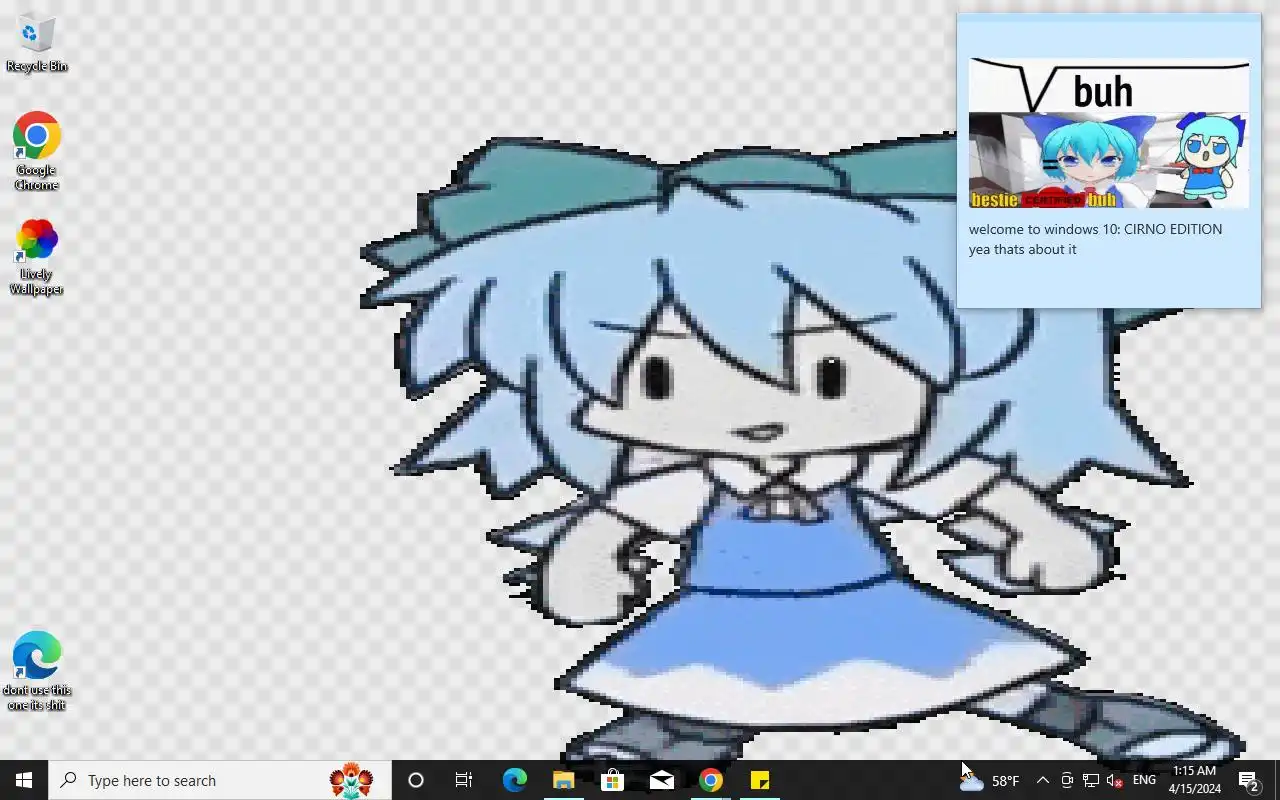Open the muted volume tray icon
The image size is (1280, 800).
click(1115, 780)
